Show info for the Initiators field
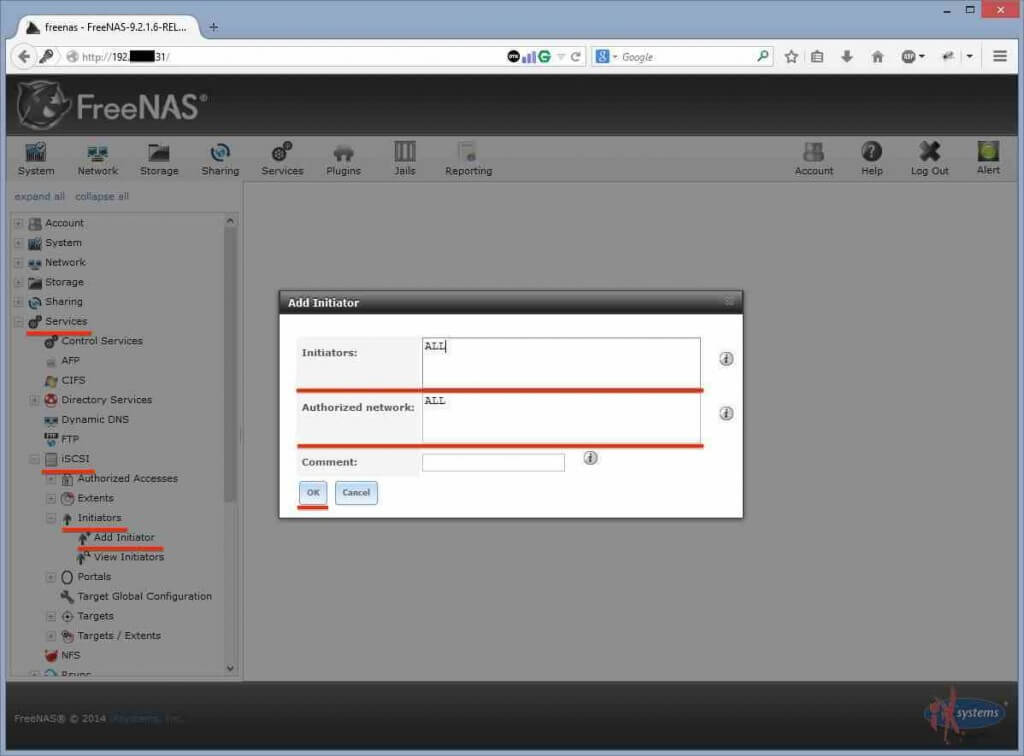The height and width of the screenshot is (756, 1024). pos(726,358)
